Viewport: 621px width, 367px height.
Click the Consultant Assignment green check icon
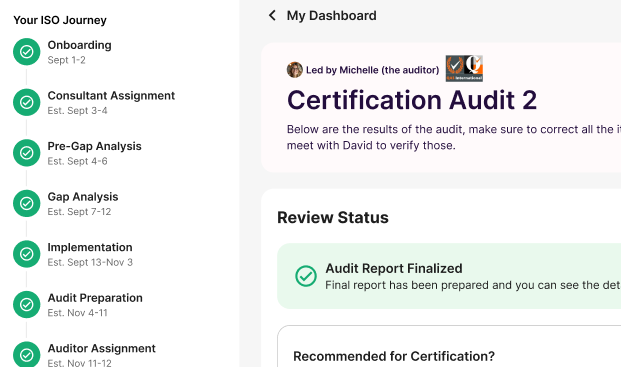27,103
